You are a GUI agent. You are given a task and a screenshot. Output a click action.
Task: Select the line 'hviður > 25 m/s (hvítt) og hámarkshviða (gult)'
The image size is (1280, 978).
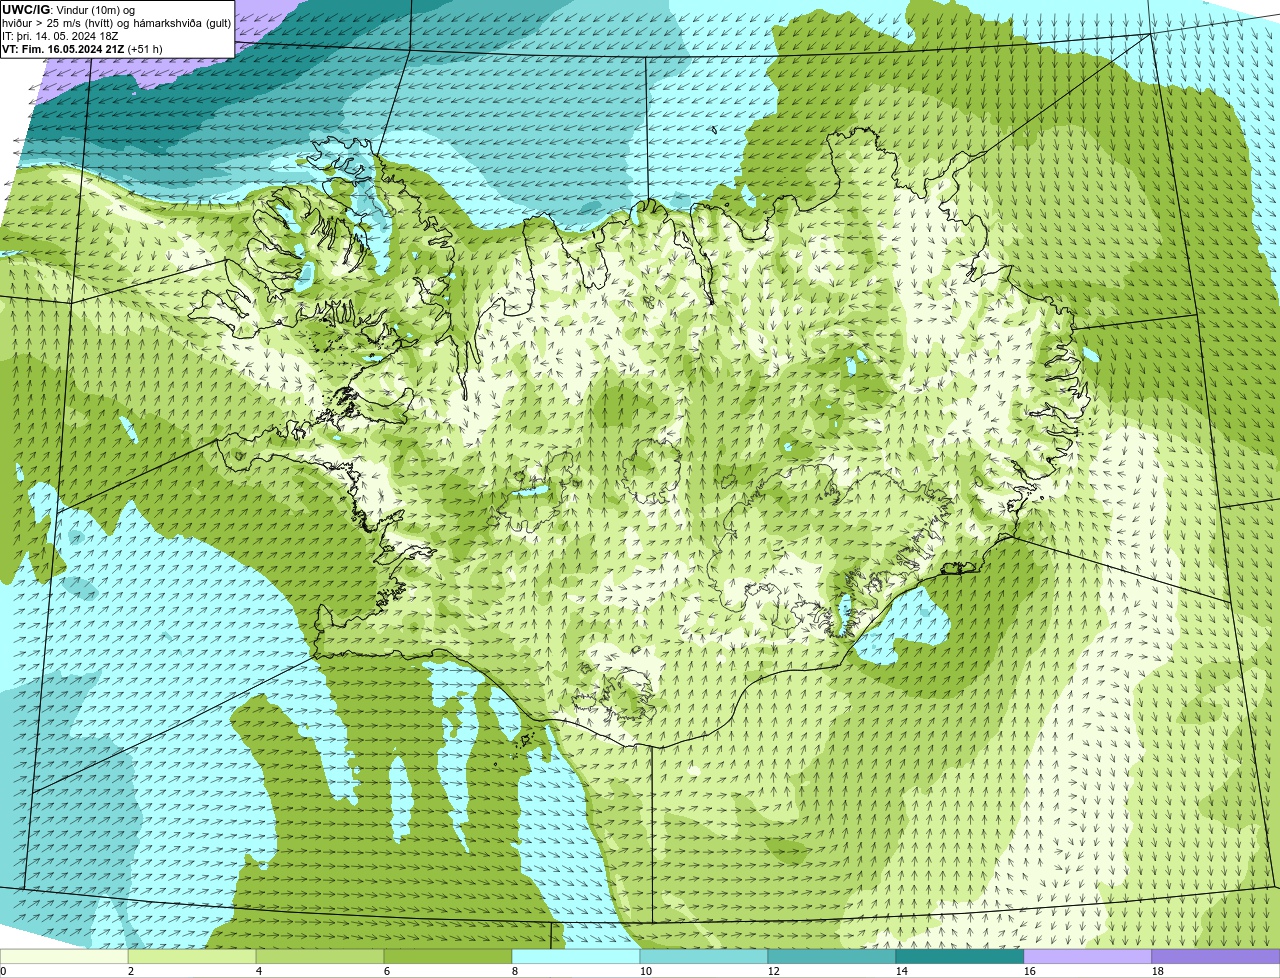point(117,23)
